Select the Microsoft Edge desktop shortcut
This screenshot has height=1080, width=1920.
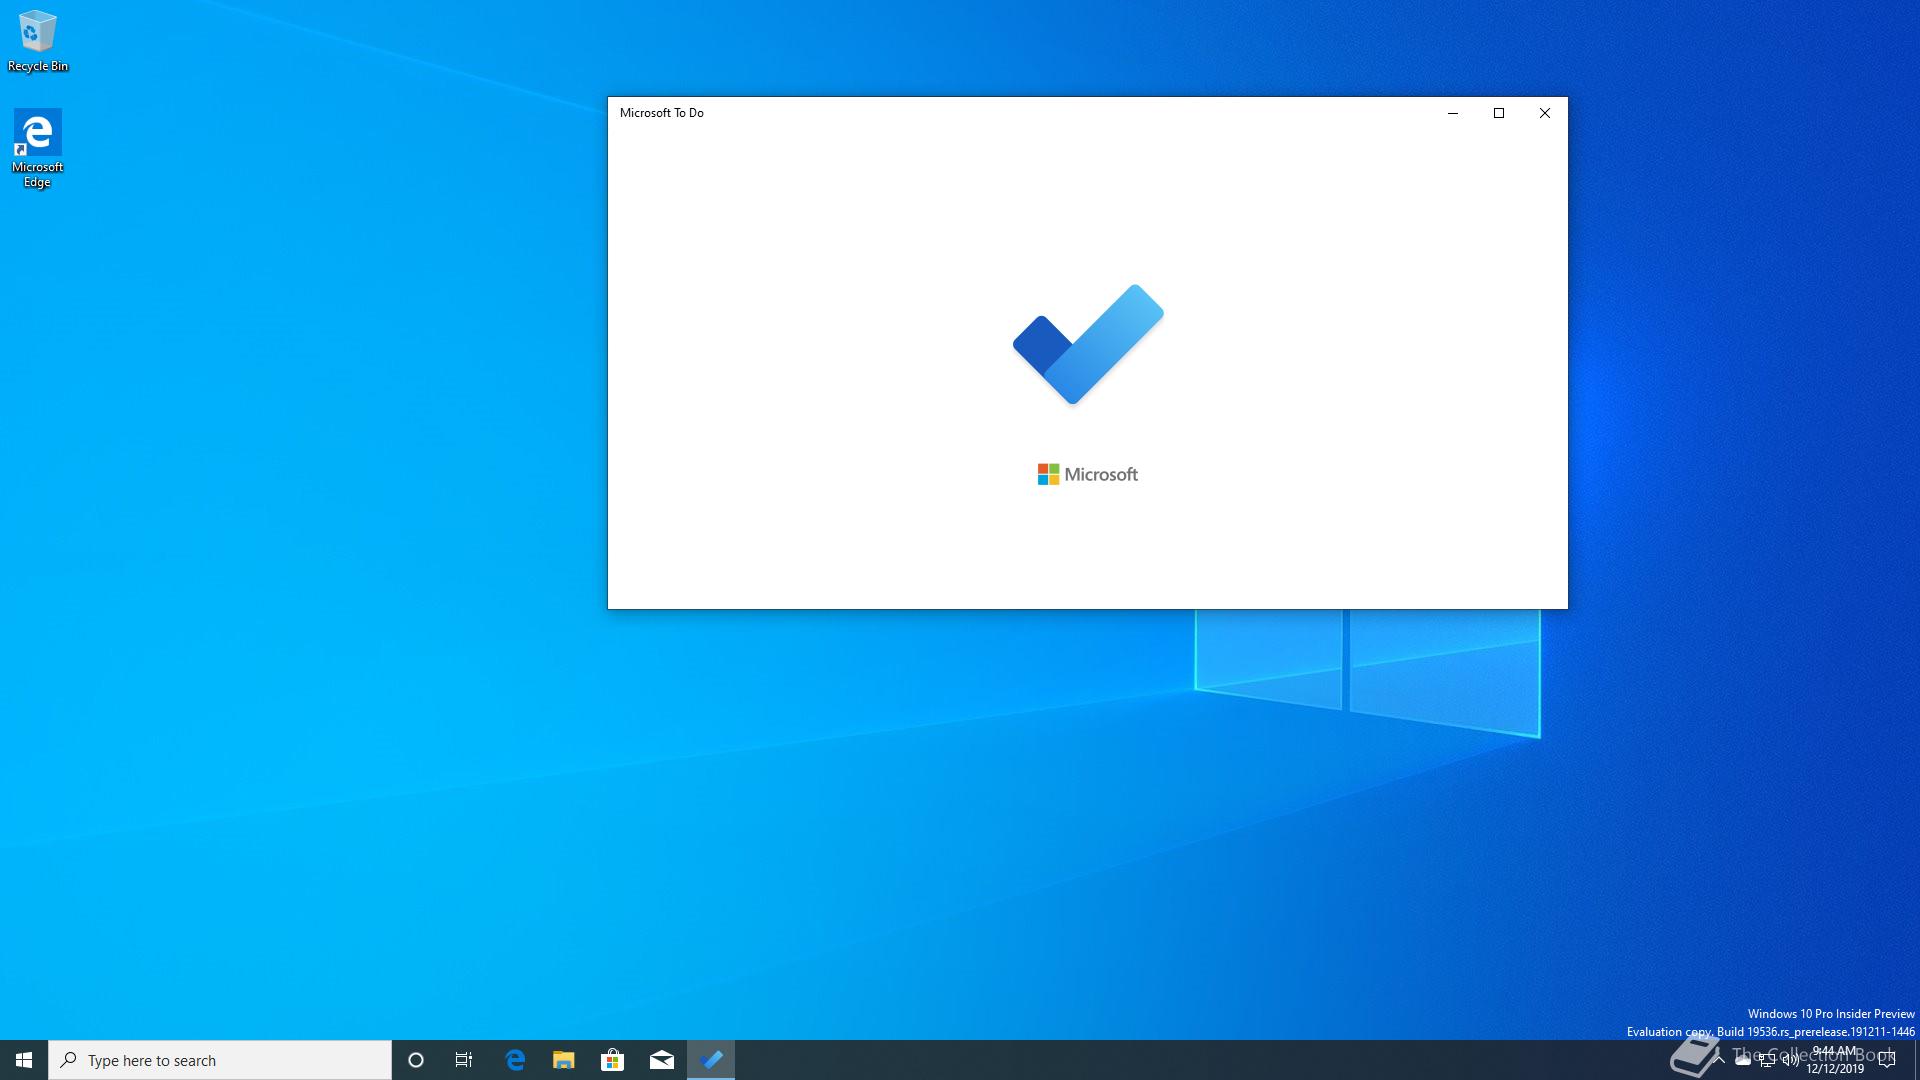37,148
